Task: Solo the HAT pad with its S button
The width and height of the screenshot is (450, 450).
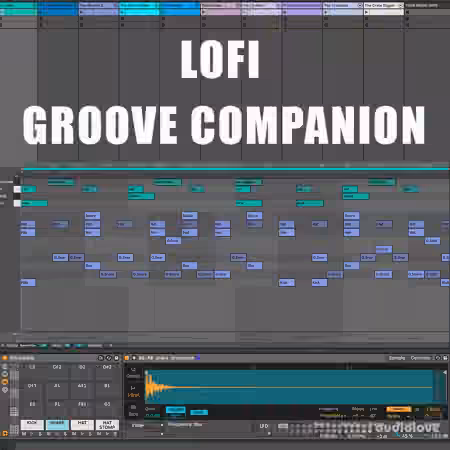Action: (x=90, y=434)
